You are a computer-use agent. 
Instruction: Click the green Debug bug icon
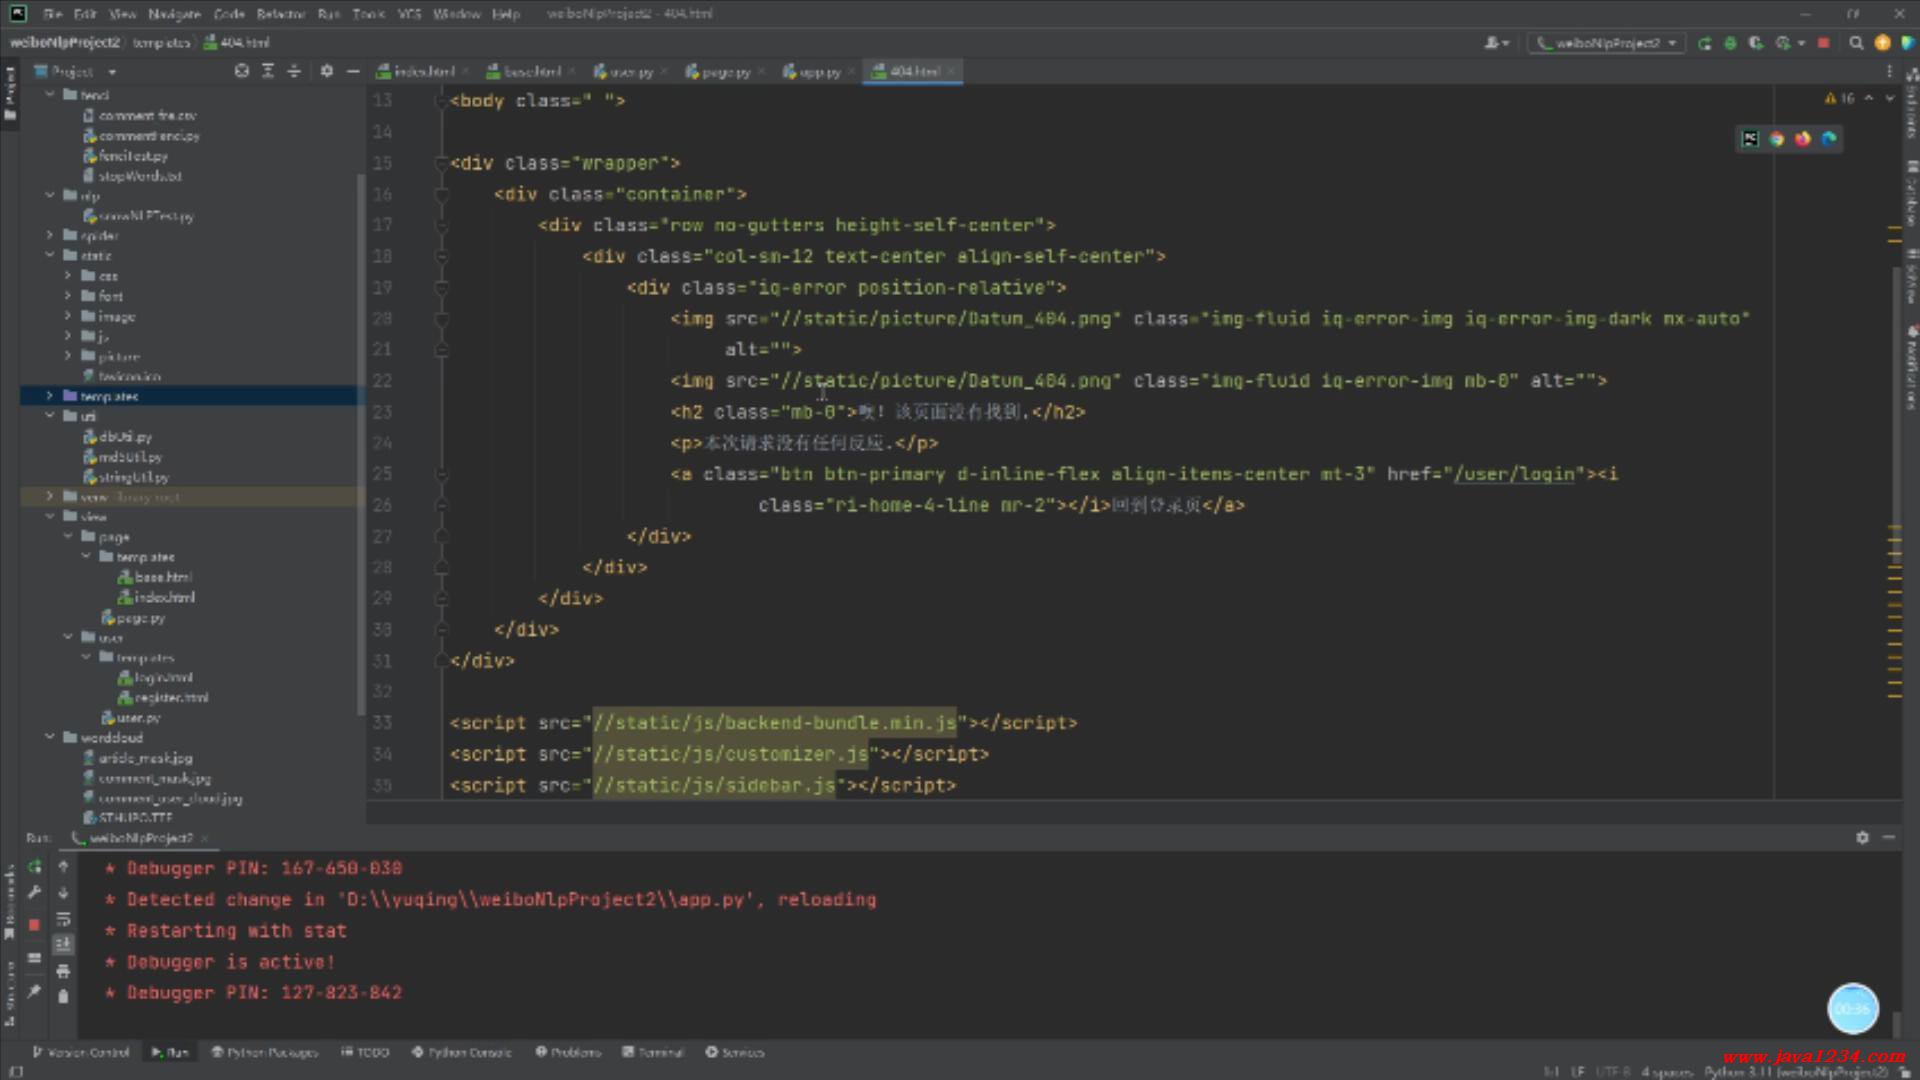[x=1730, y=43]
